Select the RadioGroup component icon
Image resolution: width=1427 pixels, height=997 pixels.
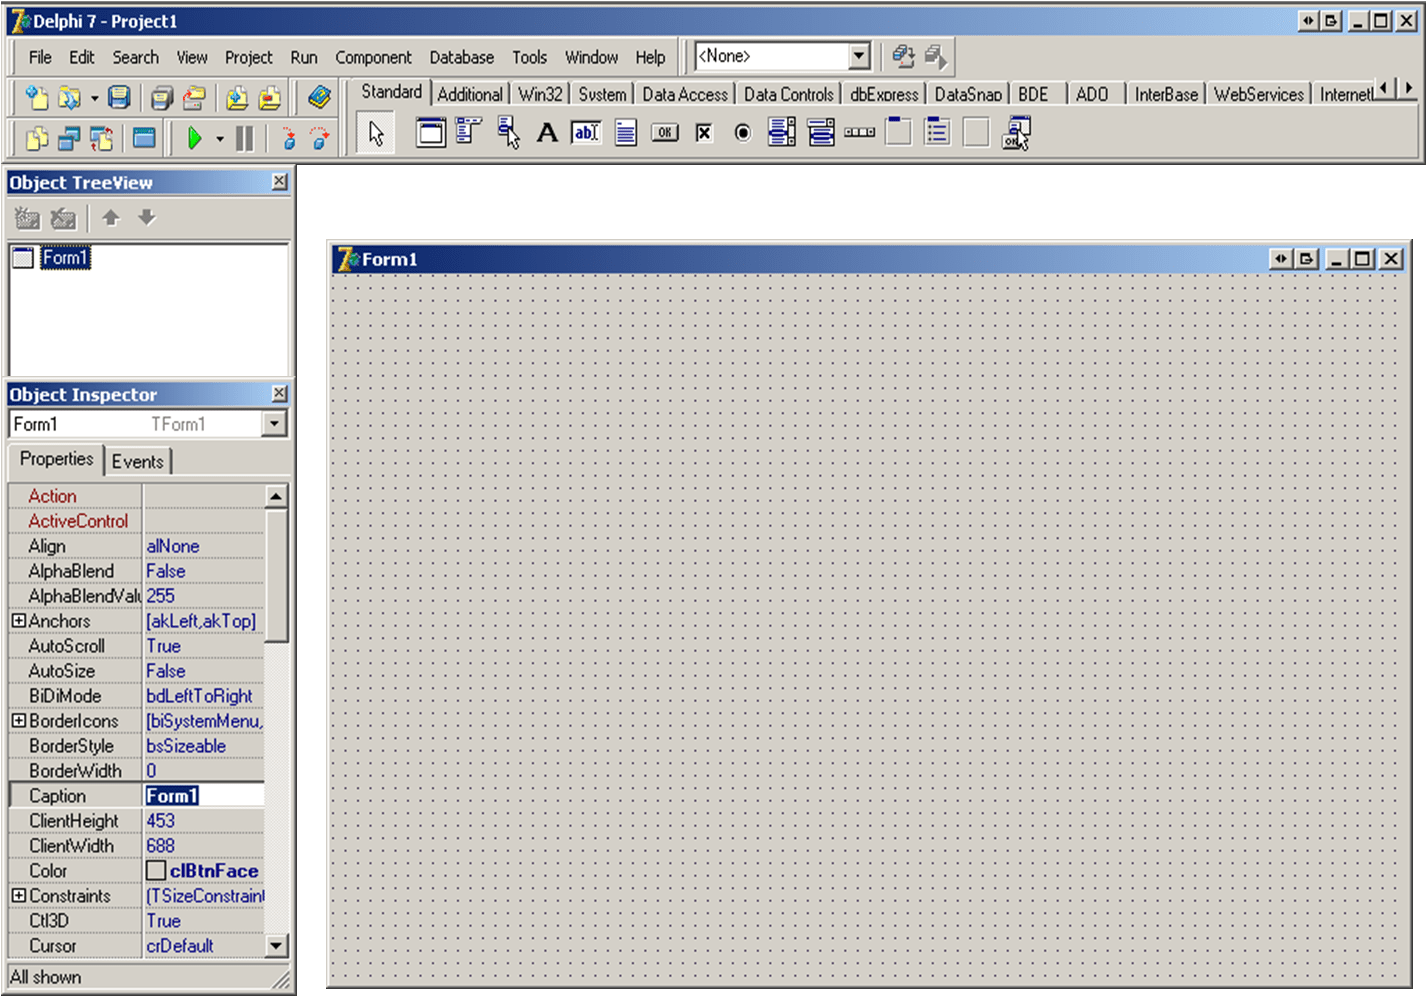[x=937, y=132]
